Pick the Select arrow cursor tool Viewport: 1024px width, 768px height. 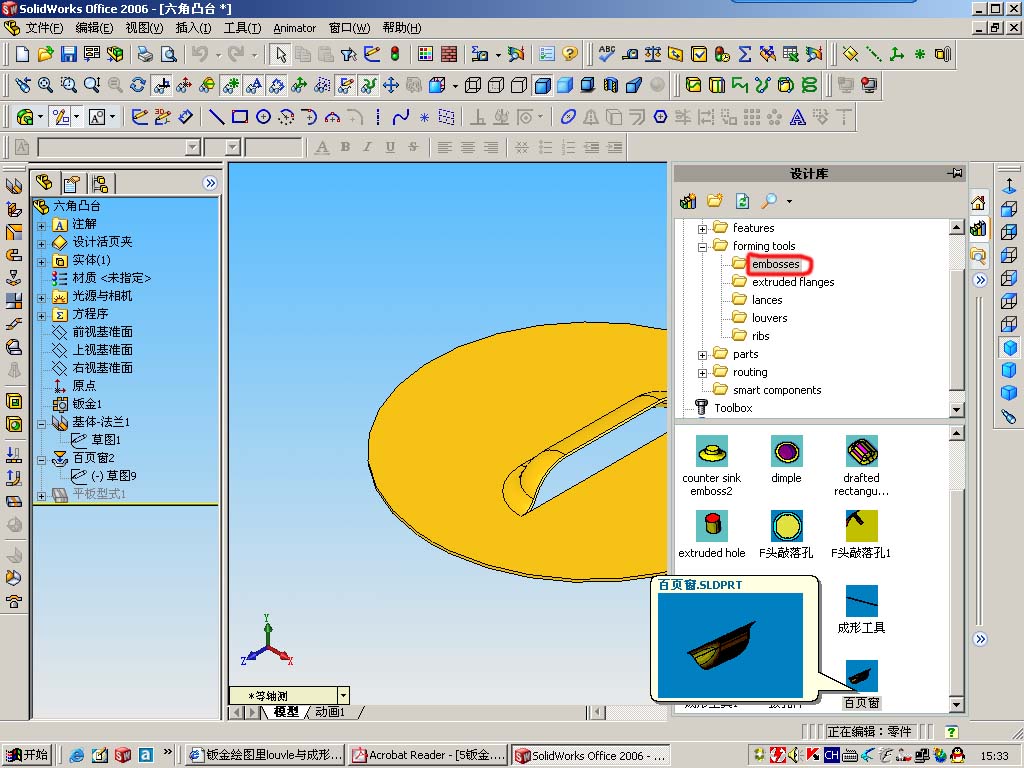281,54
